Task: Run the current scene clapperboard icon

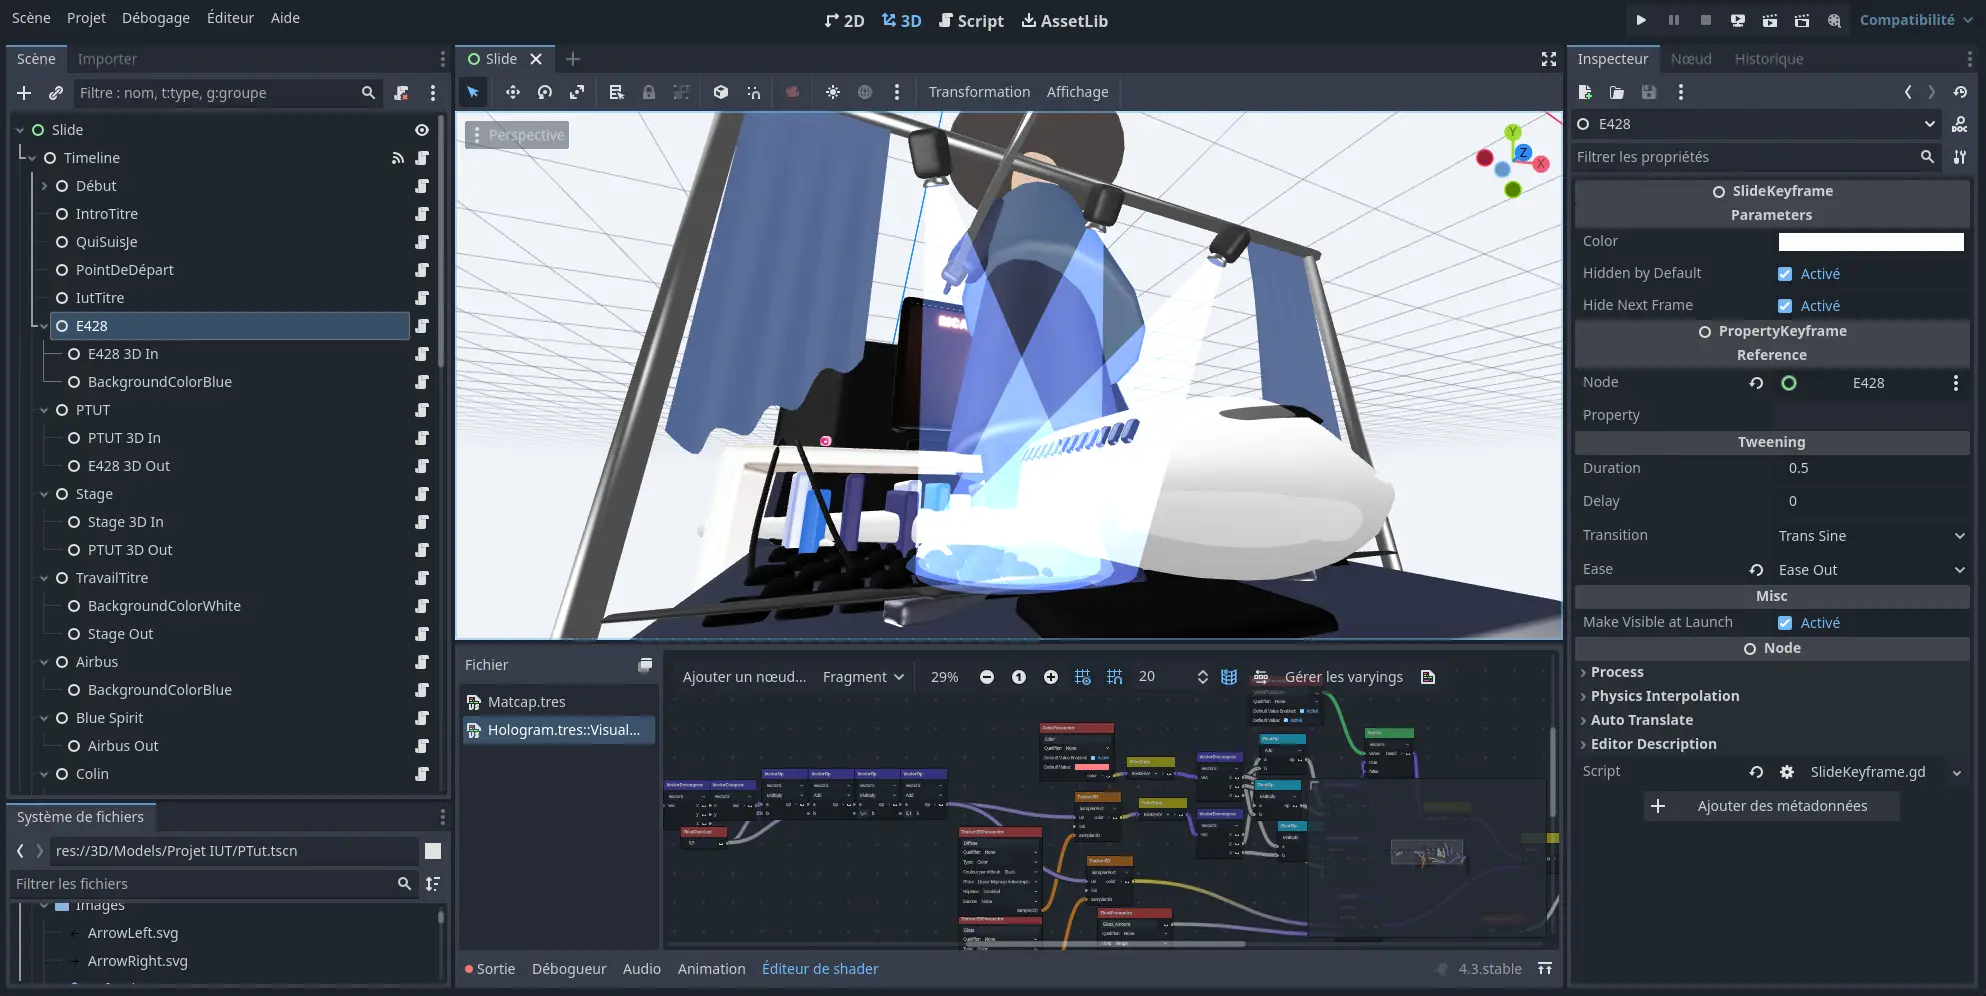Action: point(1769,20)
